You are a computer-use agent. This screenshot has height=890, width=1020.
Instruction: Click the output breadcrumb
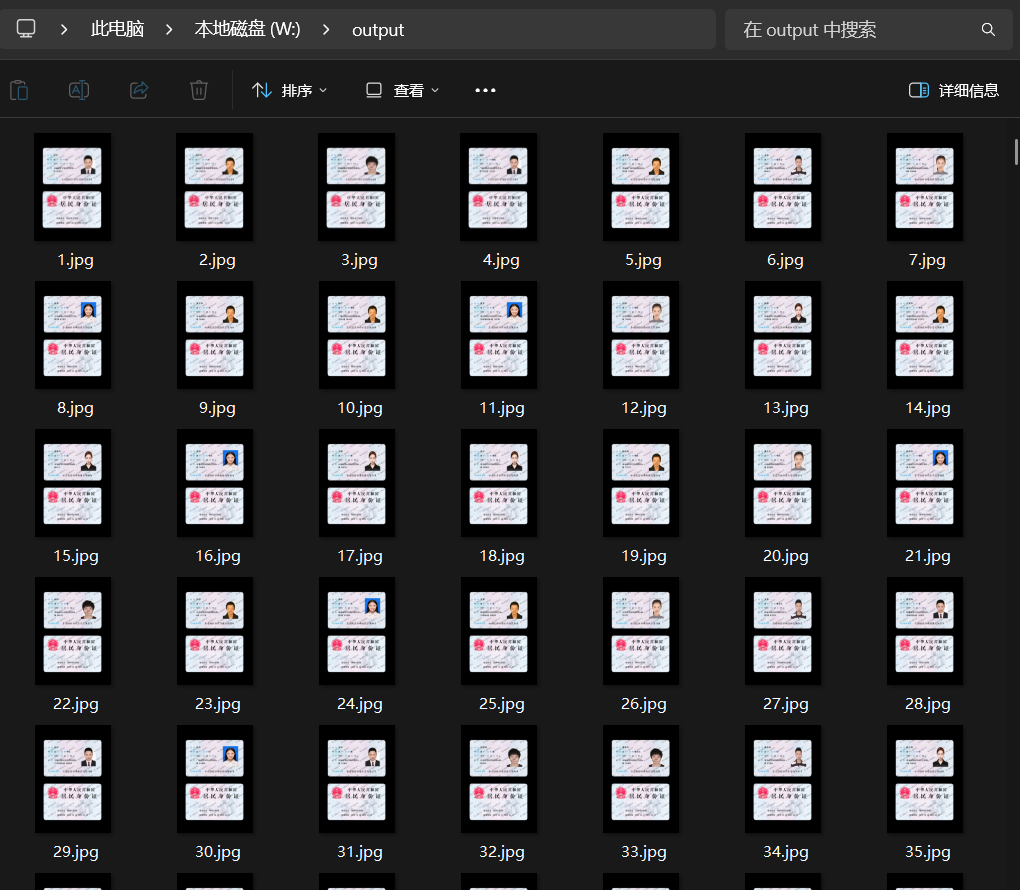click(x=378, y=30)
